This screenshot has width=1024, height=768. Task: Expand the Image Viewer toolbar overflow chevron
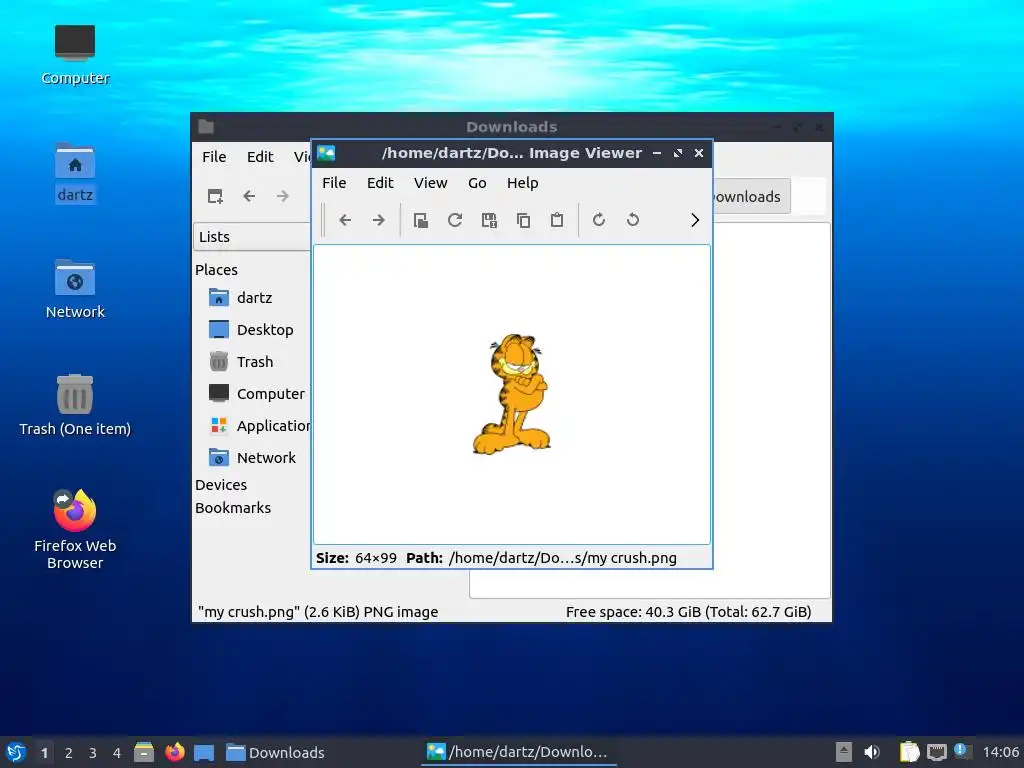695,220
